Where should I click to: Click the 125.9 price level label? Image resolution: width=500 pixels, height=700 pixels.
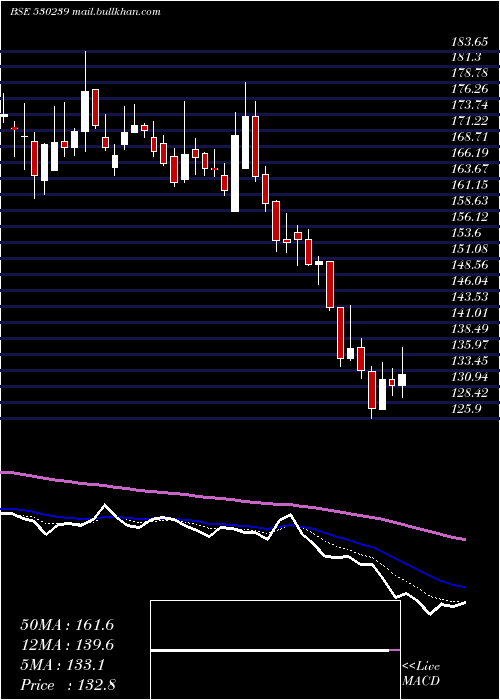(x=467, y=409)
